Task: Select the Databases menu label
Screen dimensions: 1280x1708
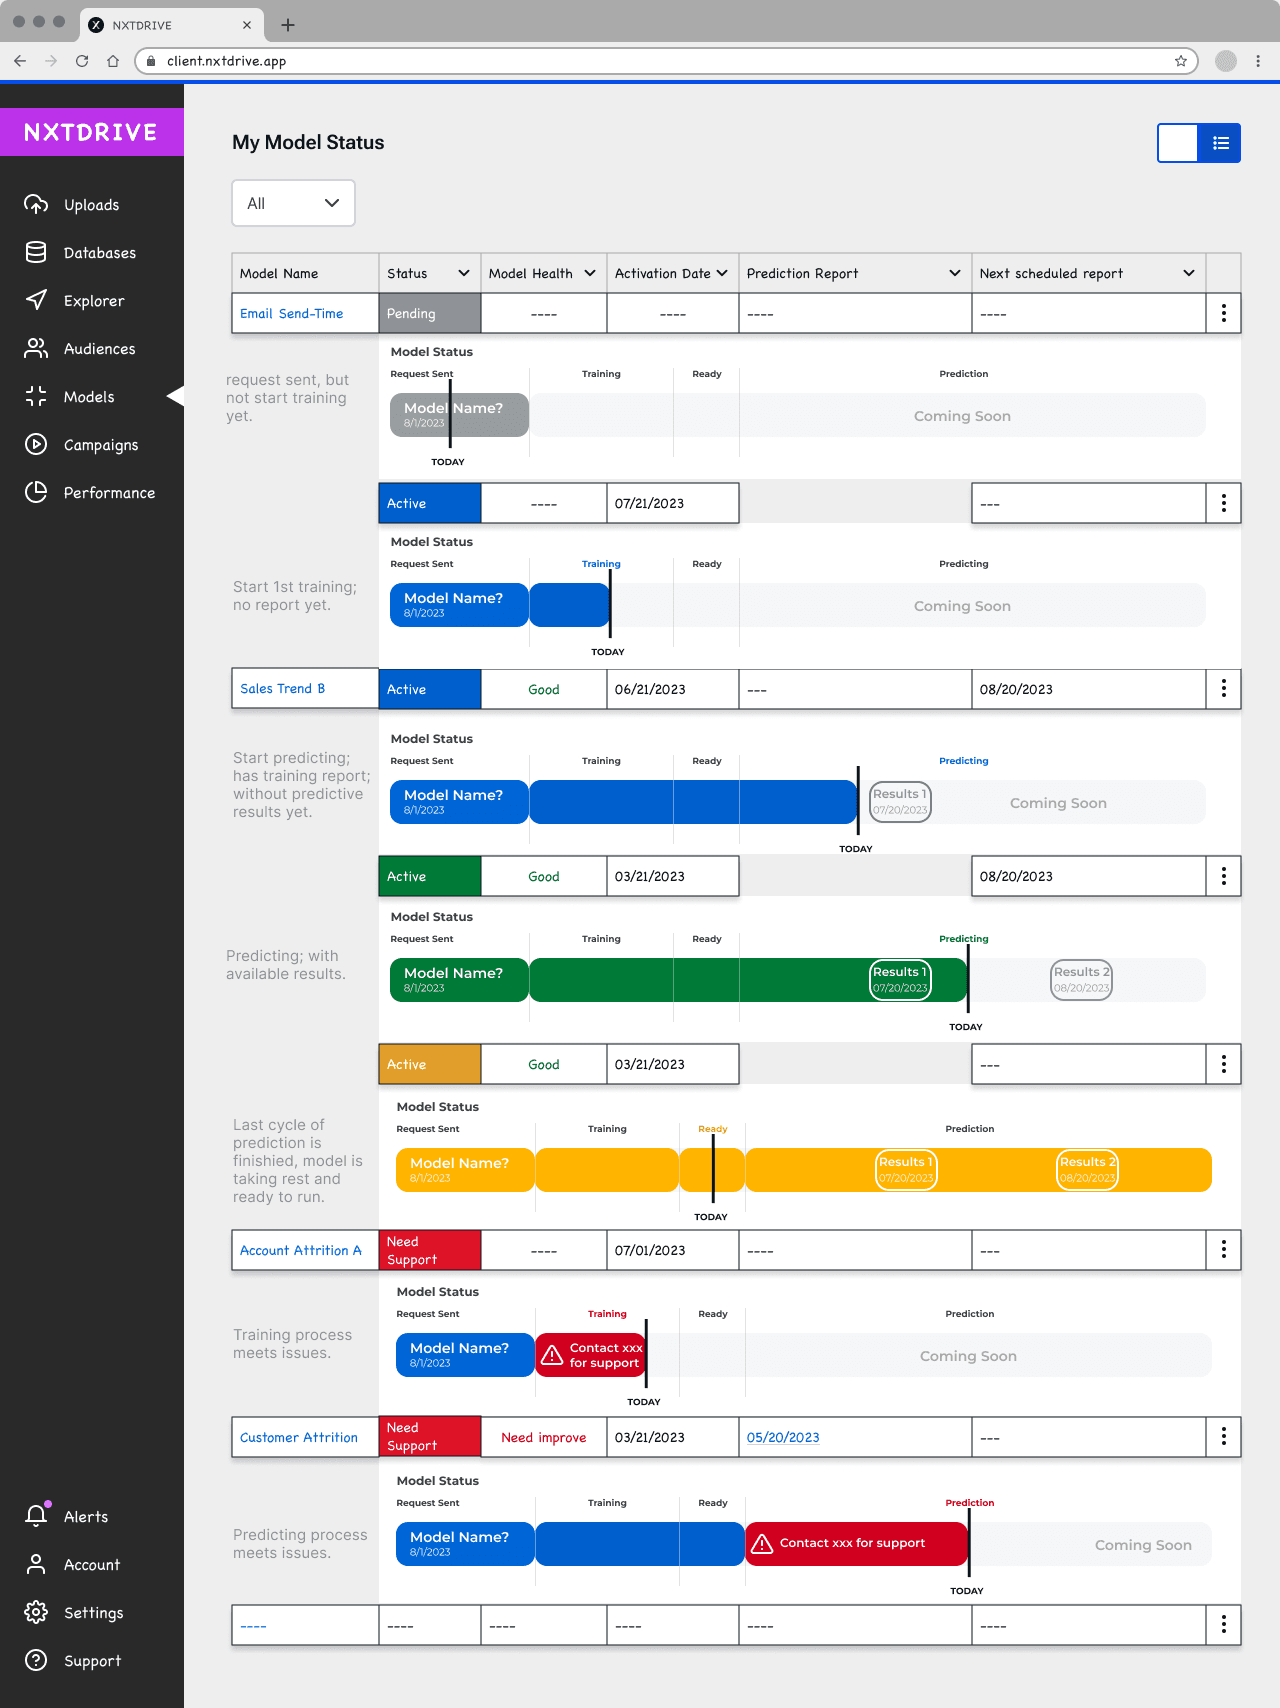Action: (x=100, y=253)
